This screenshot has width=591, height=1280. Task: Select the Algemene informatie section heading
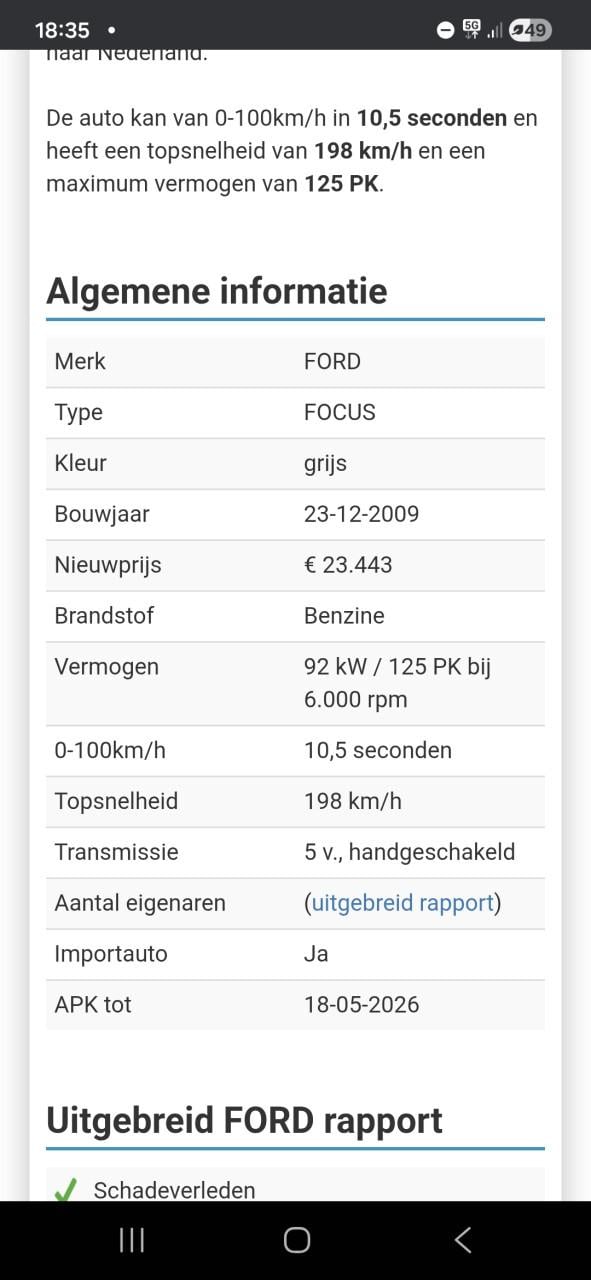(x=216, y=291)
